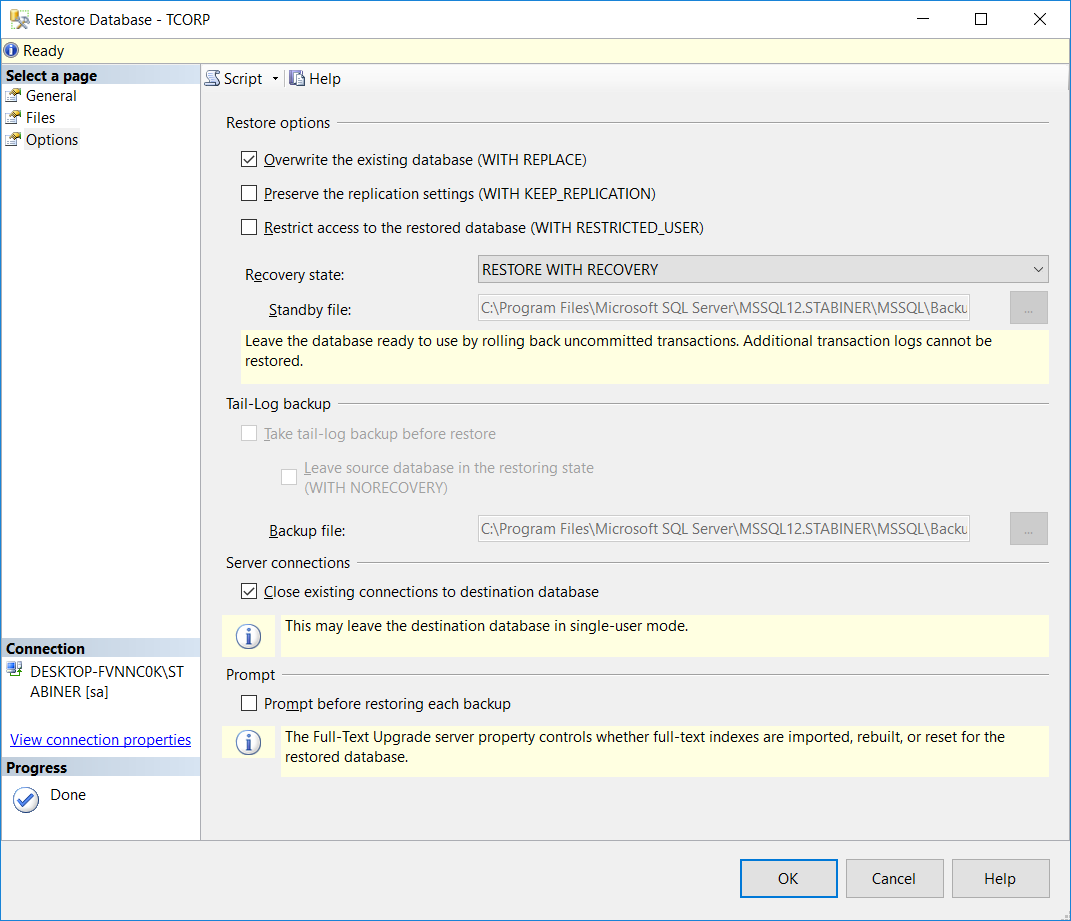Click the Script toolbar icon
The width and height of the screenshot is (1071, 921).
(x=211, y=78)
